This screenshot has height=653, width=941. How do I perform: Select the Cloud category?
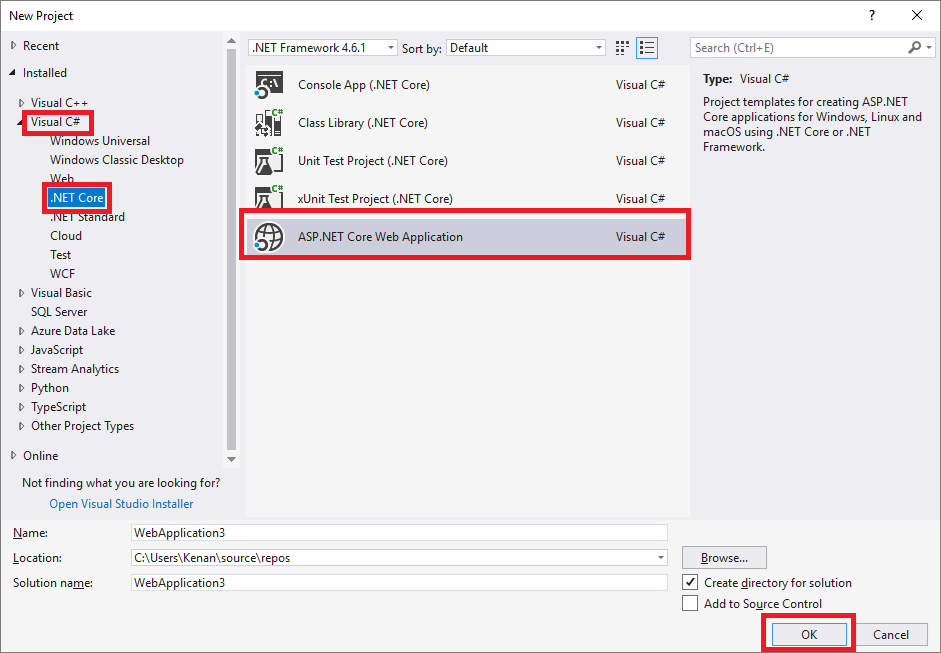pyautogui.click(x=66, y=236)
